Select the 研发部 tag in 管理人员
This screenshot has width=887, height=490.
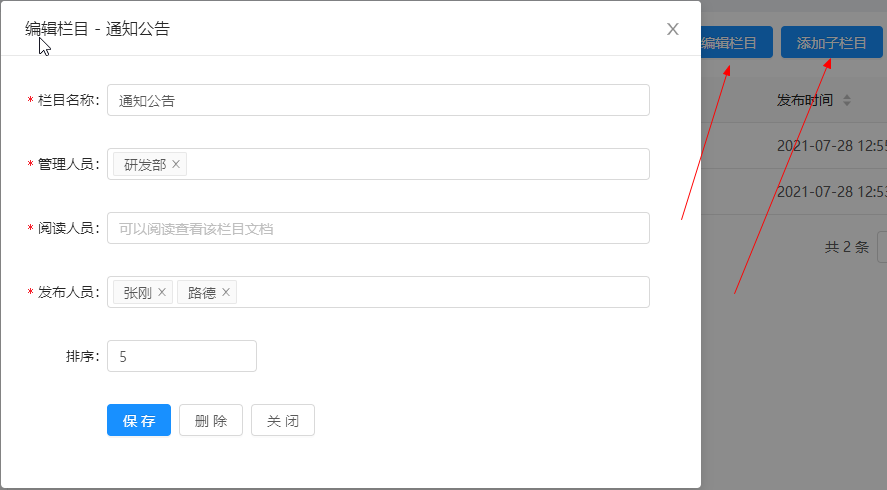point(145,165)
